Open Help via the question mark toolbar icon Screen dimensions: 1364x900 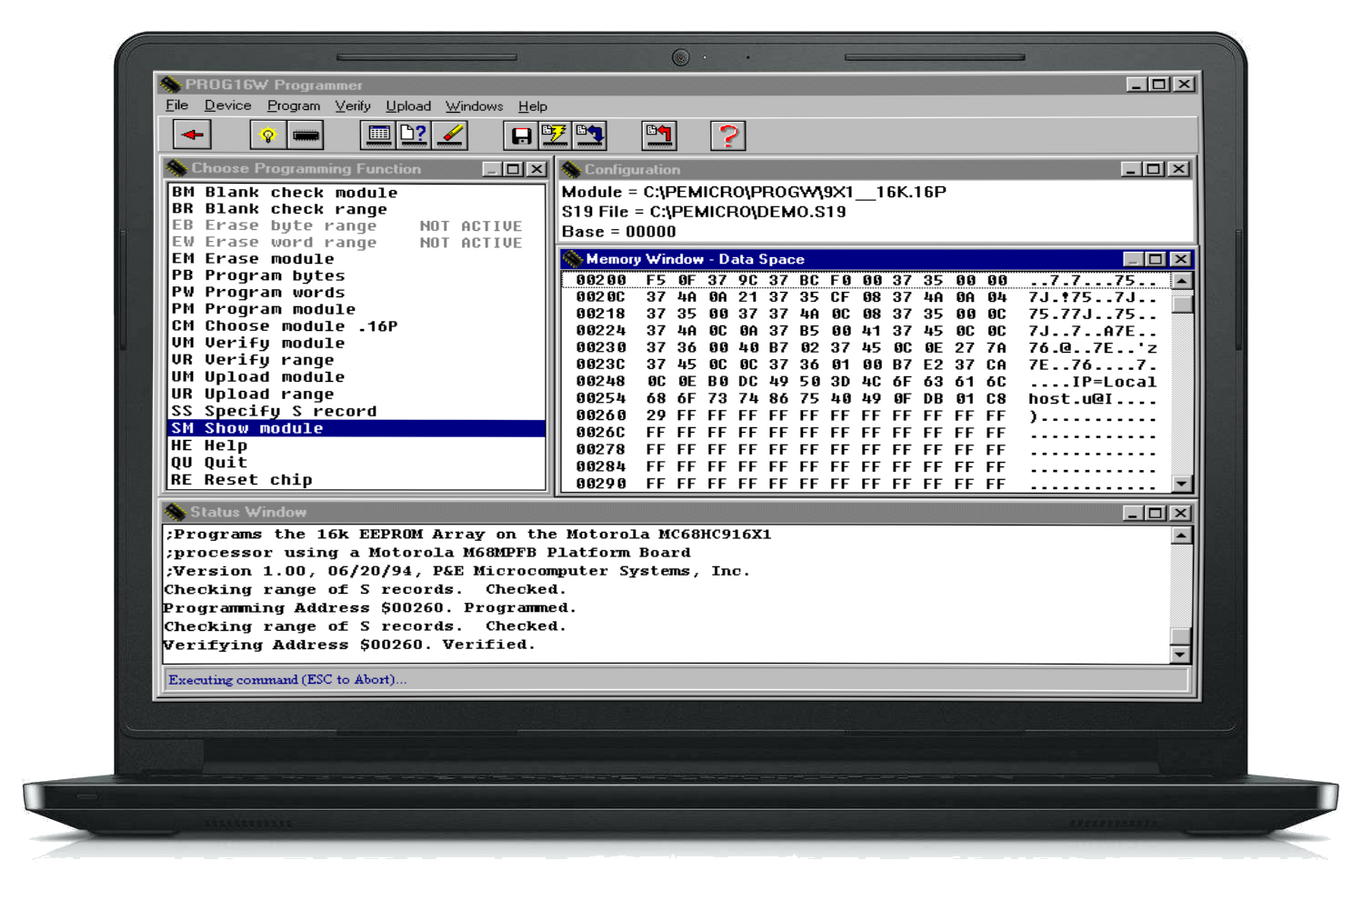click(x=727, y=134)
